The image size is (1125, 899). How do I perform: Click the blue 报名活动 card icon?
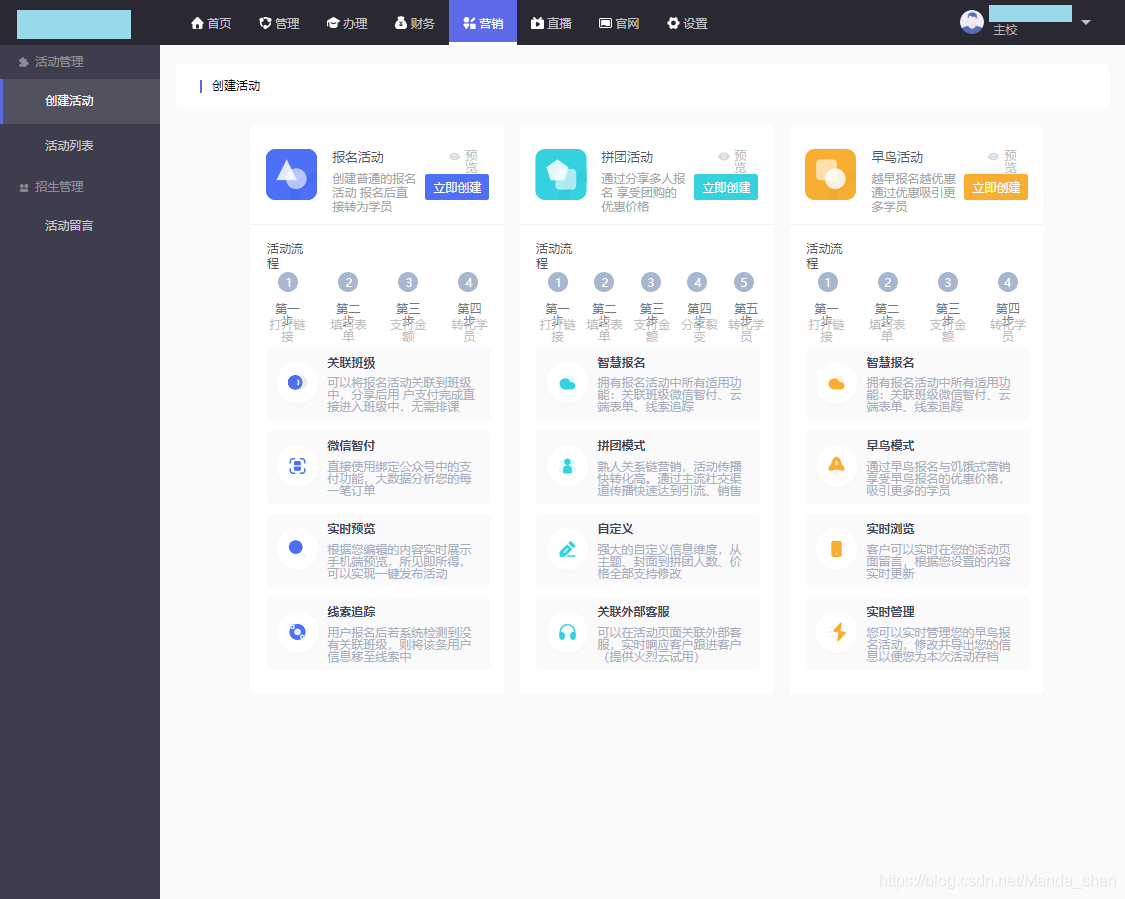click(x=291, y=174)
